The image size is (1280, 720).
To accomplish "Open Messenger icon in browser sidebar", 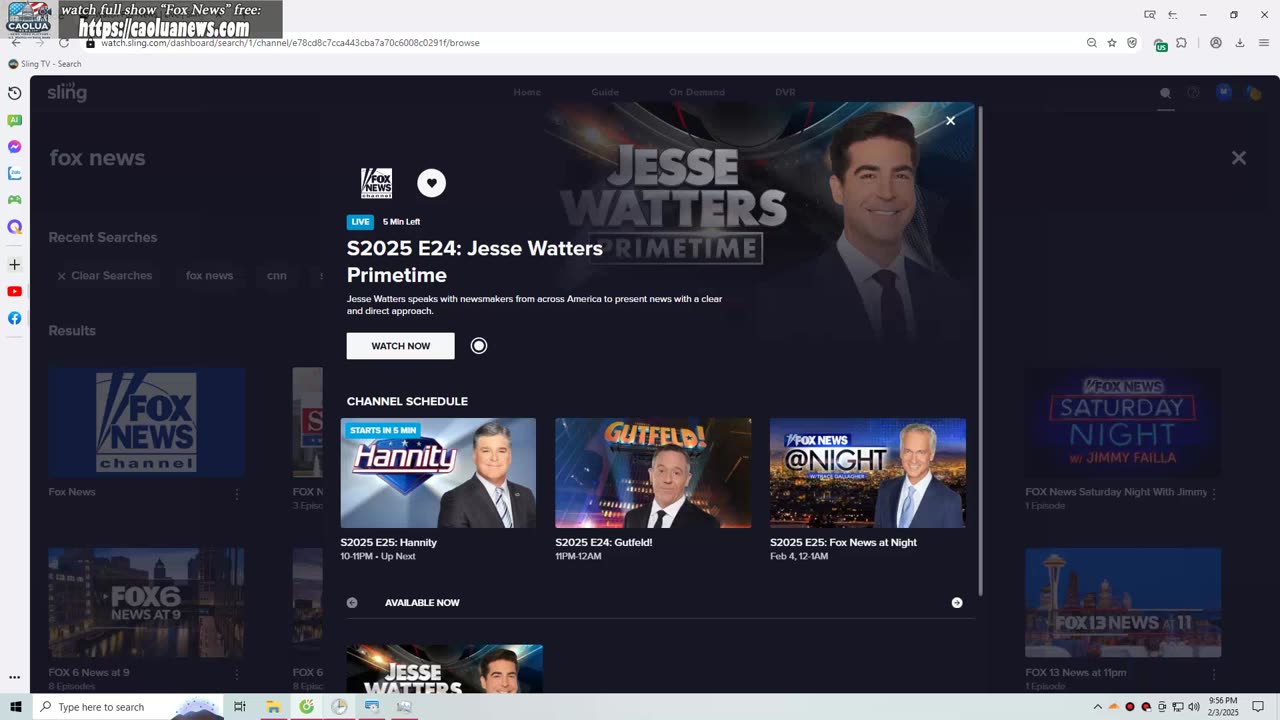I will click(x=14, y=147).
